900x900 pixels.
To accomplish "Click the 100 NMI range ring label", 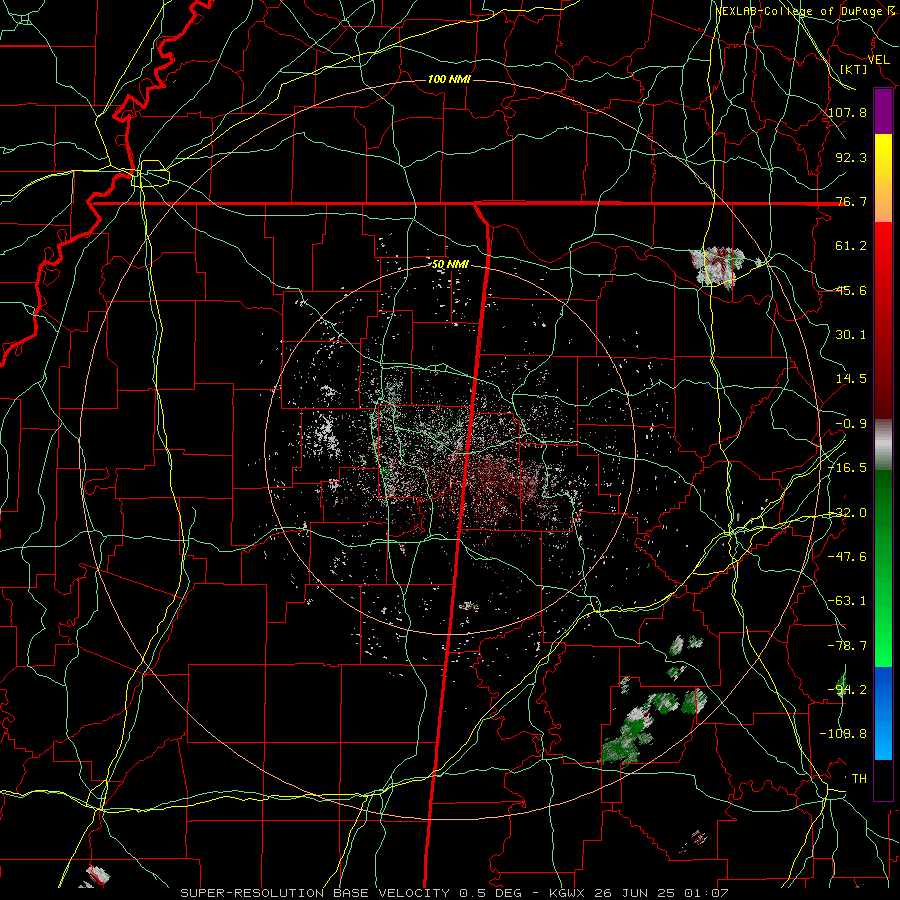I will point(449,79).
